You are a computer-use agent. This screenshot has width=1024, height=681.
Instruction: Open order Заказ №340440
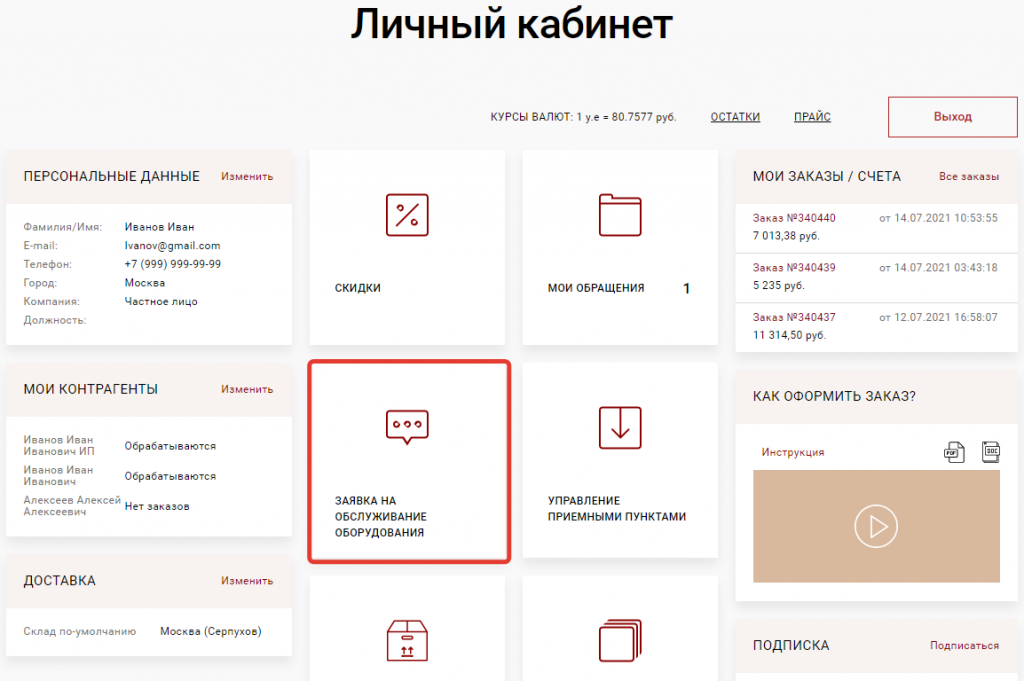[x=793, y=218]
